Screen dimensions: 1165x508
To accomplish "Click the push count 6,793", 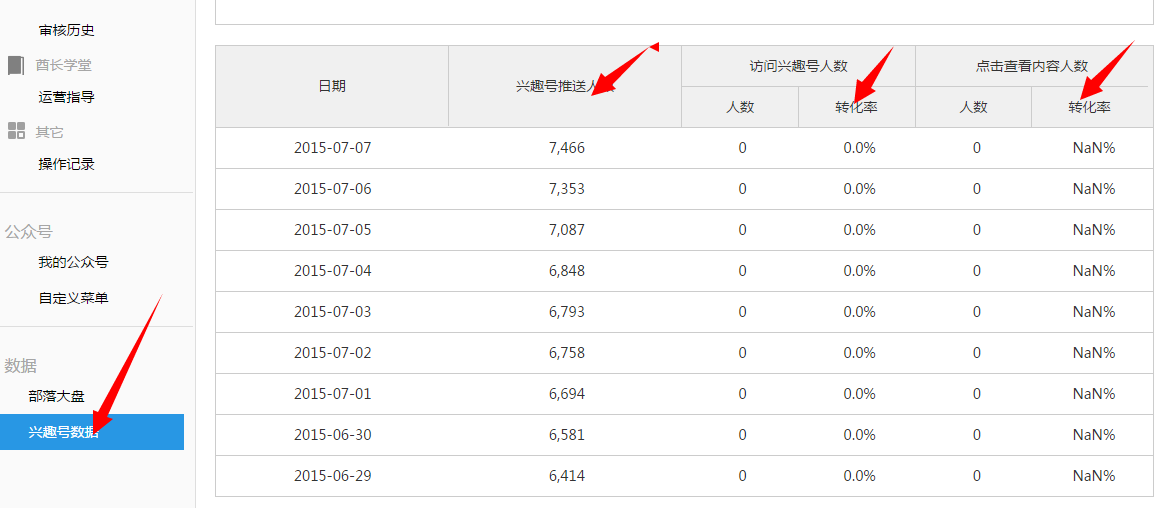I will [x=567, y=312].
